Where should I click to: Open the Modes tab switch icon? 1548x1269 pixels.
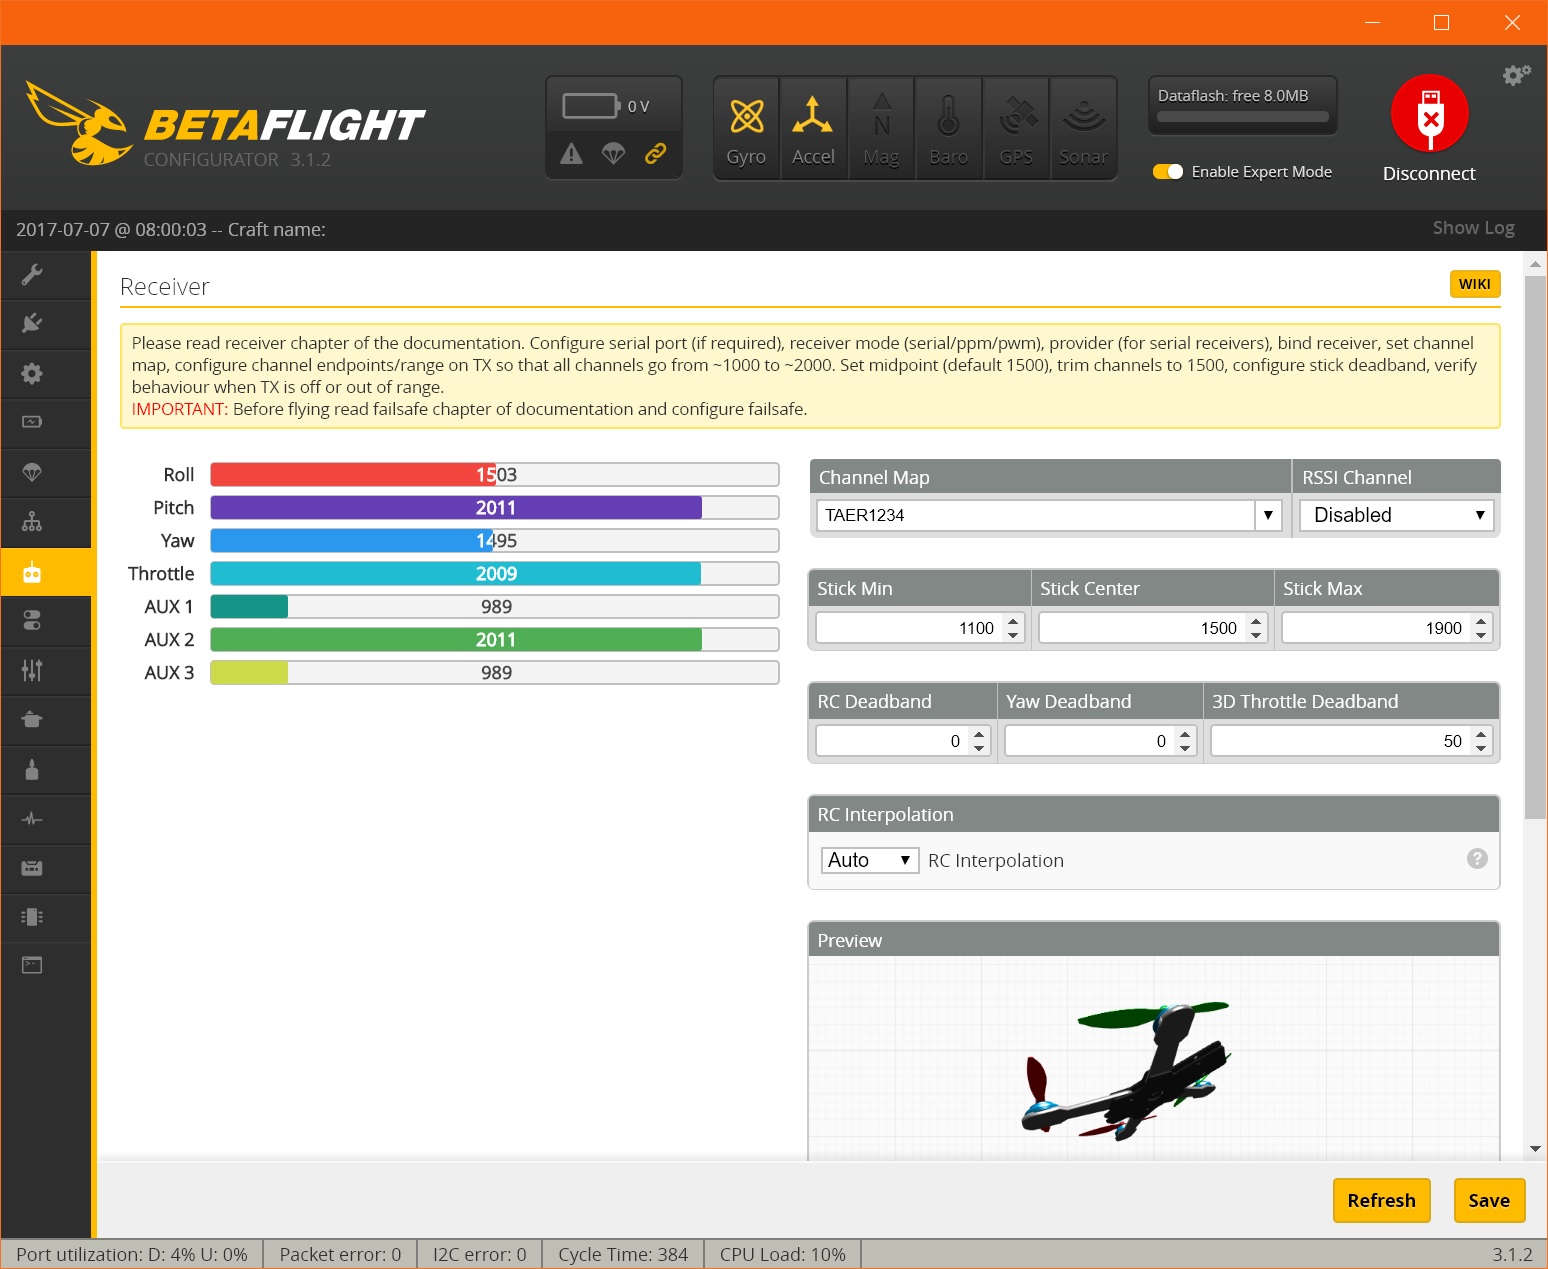coord(32,621)
